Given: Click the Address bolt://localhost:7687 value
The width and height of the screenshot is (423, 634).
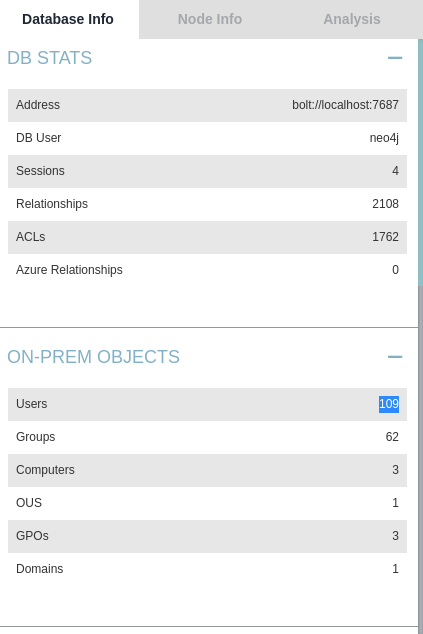Looking at the screenshot, I should (345, 105).
